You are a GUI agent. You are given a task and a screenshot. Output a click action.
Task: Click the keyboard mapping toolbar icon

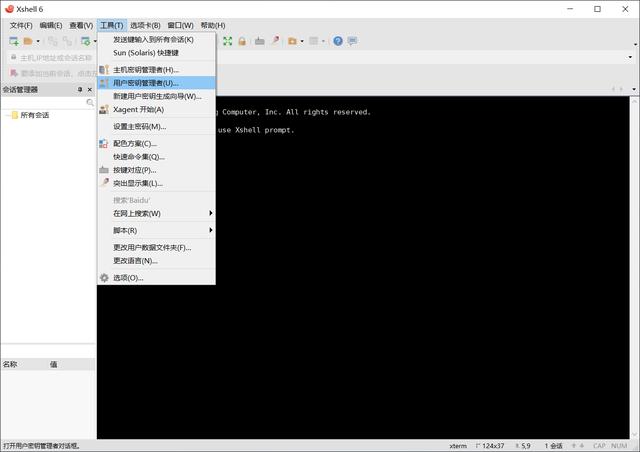[260, 41]
